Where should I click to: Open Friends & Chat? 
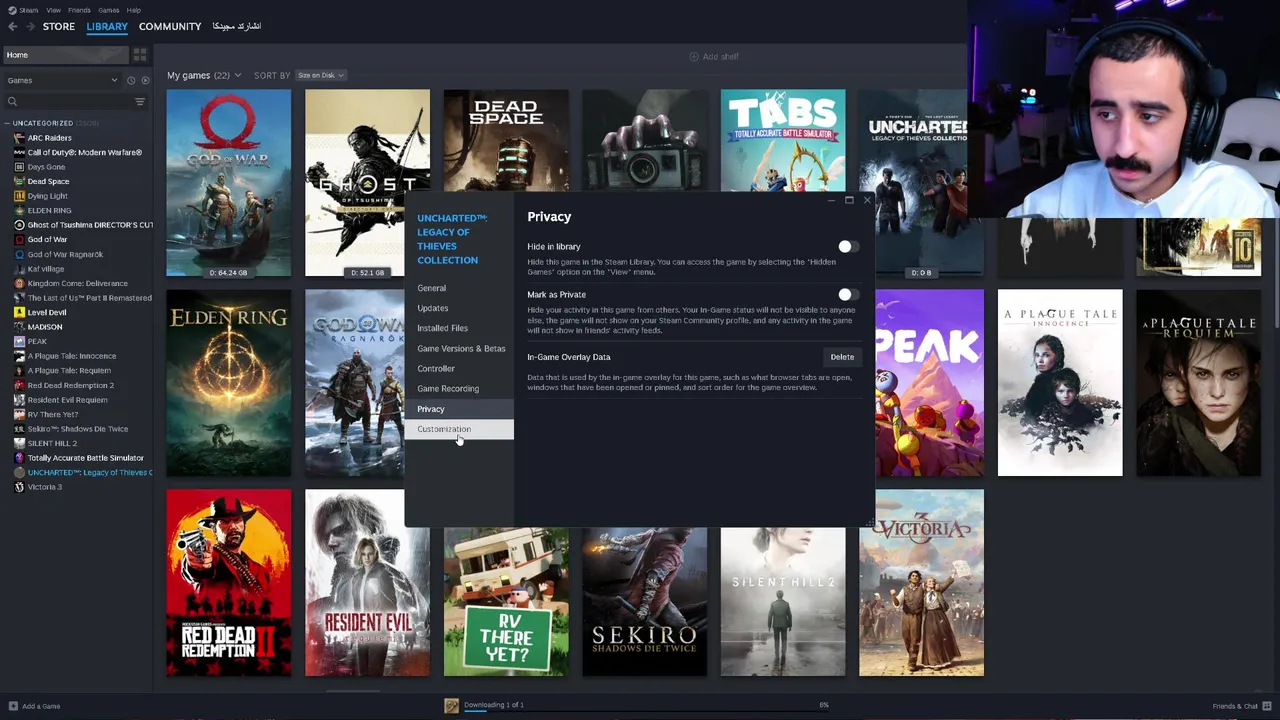click(1236, 706)
